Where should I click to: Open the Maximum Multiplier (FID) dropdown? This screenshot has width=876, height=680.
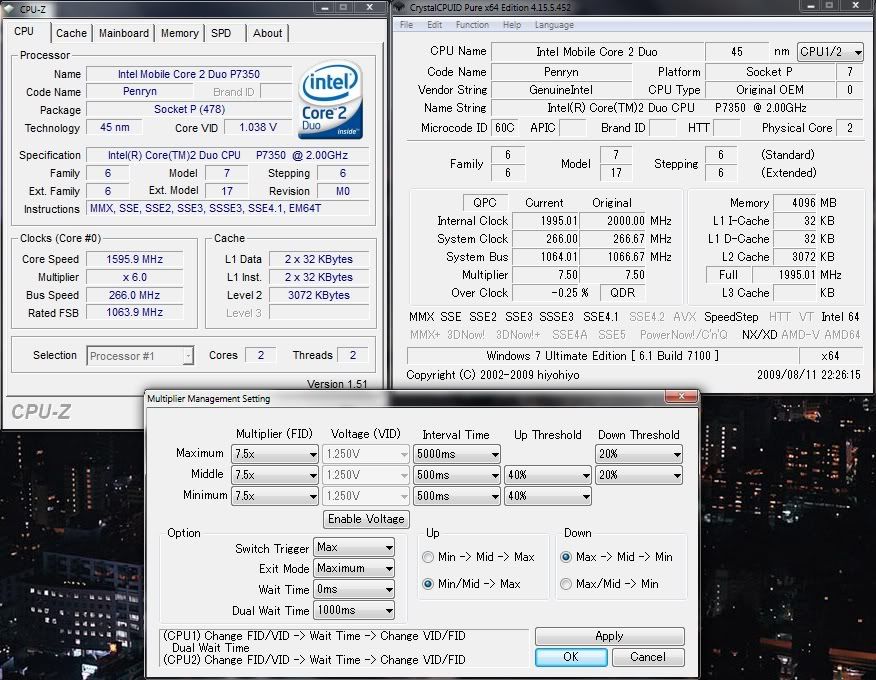coord(275,454)
